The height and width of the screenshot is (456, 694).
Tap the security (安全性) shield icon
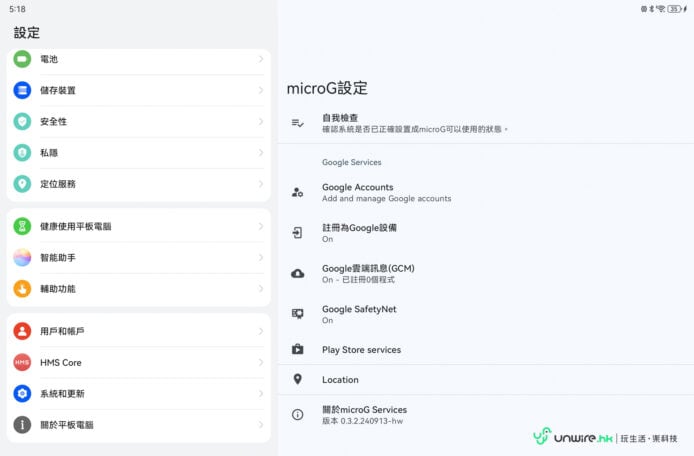[22, 121]
